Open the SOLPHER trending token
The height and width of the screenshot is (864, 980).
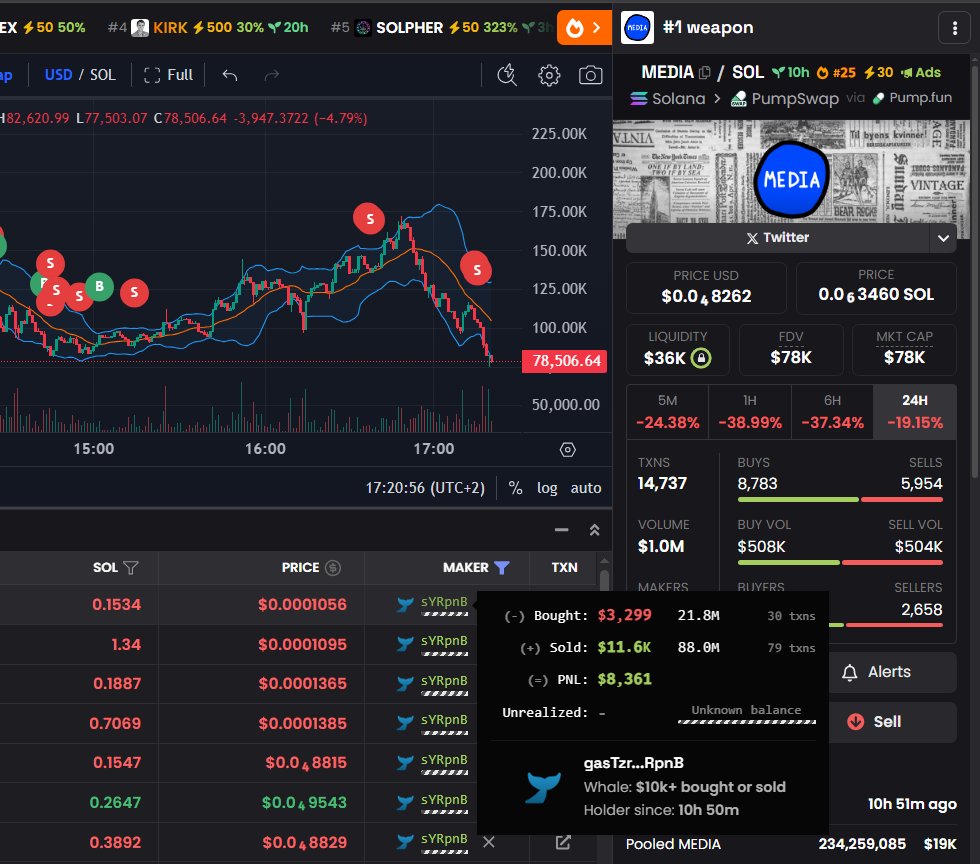click(x=409, y=28)
